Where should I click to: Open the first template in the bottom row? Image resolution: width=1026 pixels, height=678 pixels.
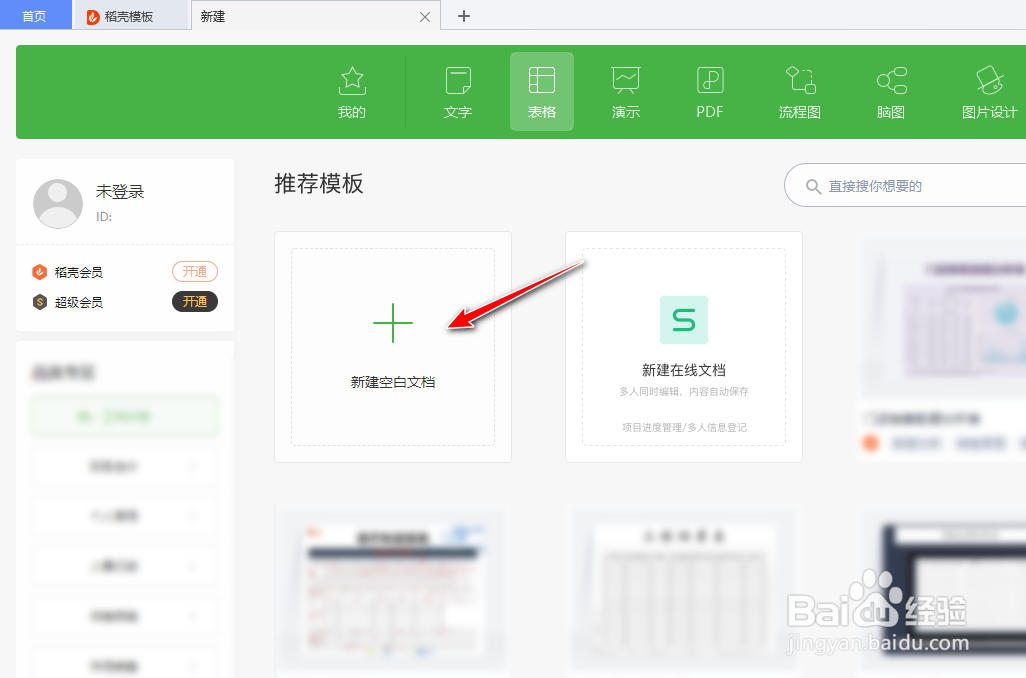click(390, 590)
